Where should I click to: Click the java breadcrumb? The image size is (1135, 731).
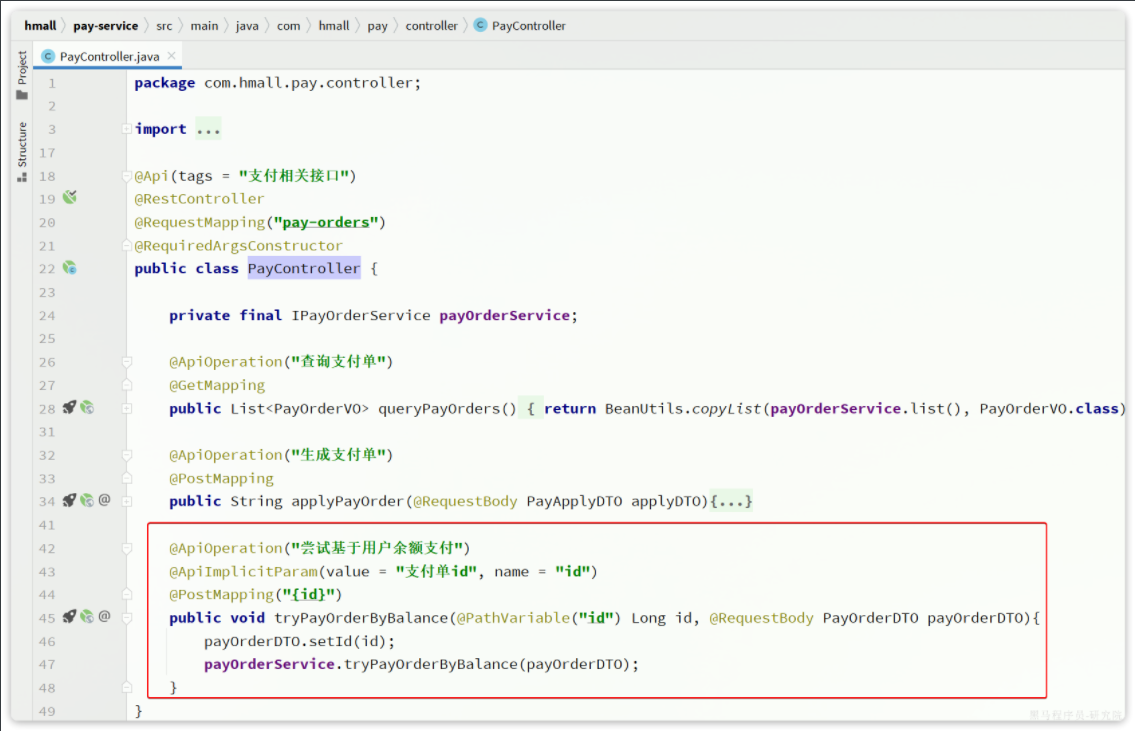(x=247, y=25)
